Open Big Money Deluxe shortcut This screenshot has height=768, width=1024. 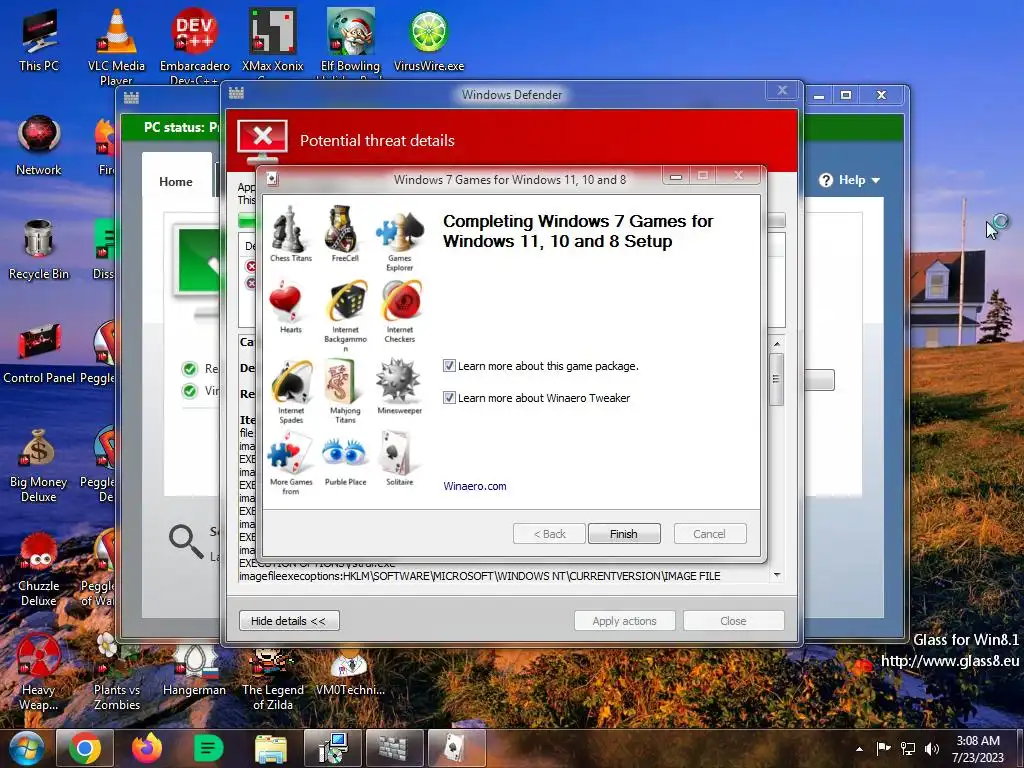(x=39, y=465)
